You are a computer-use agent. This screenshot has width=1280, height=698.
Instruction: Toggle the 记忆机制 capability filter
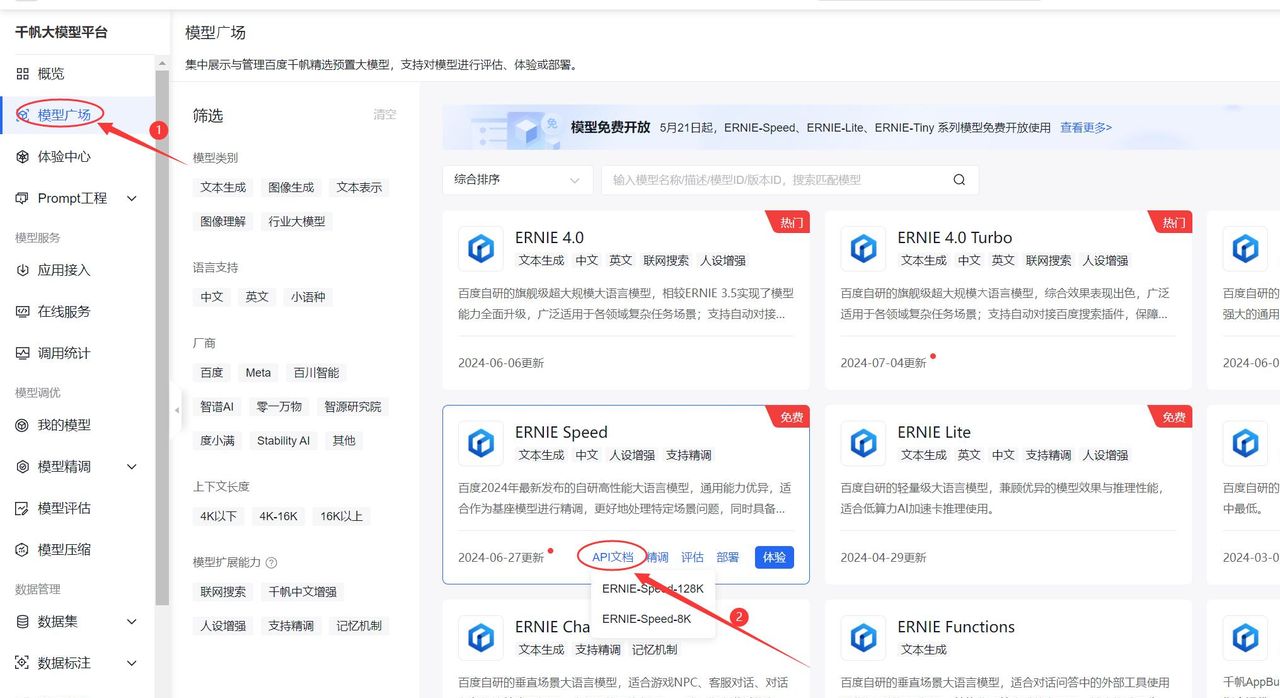pos(359,626)
